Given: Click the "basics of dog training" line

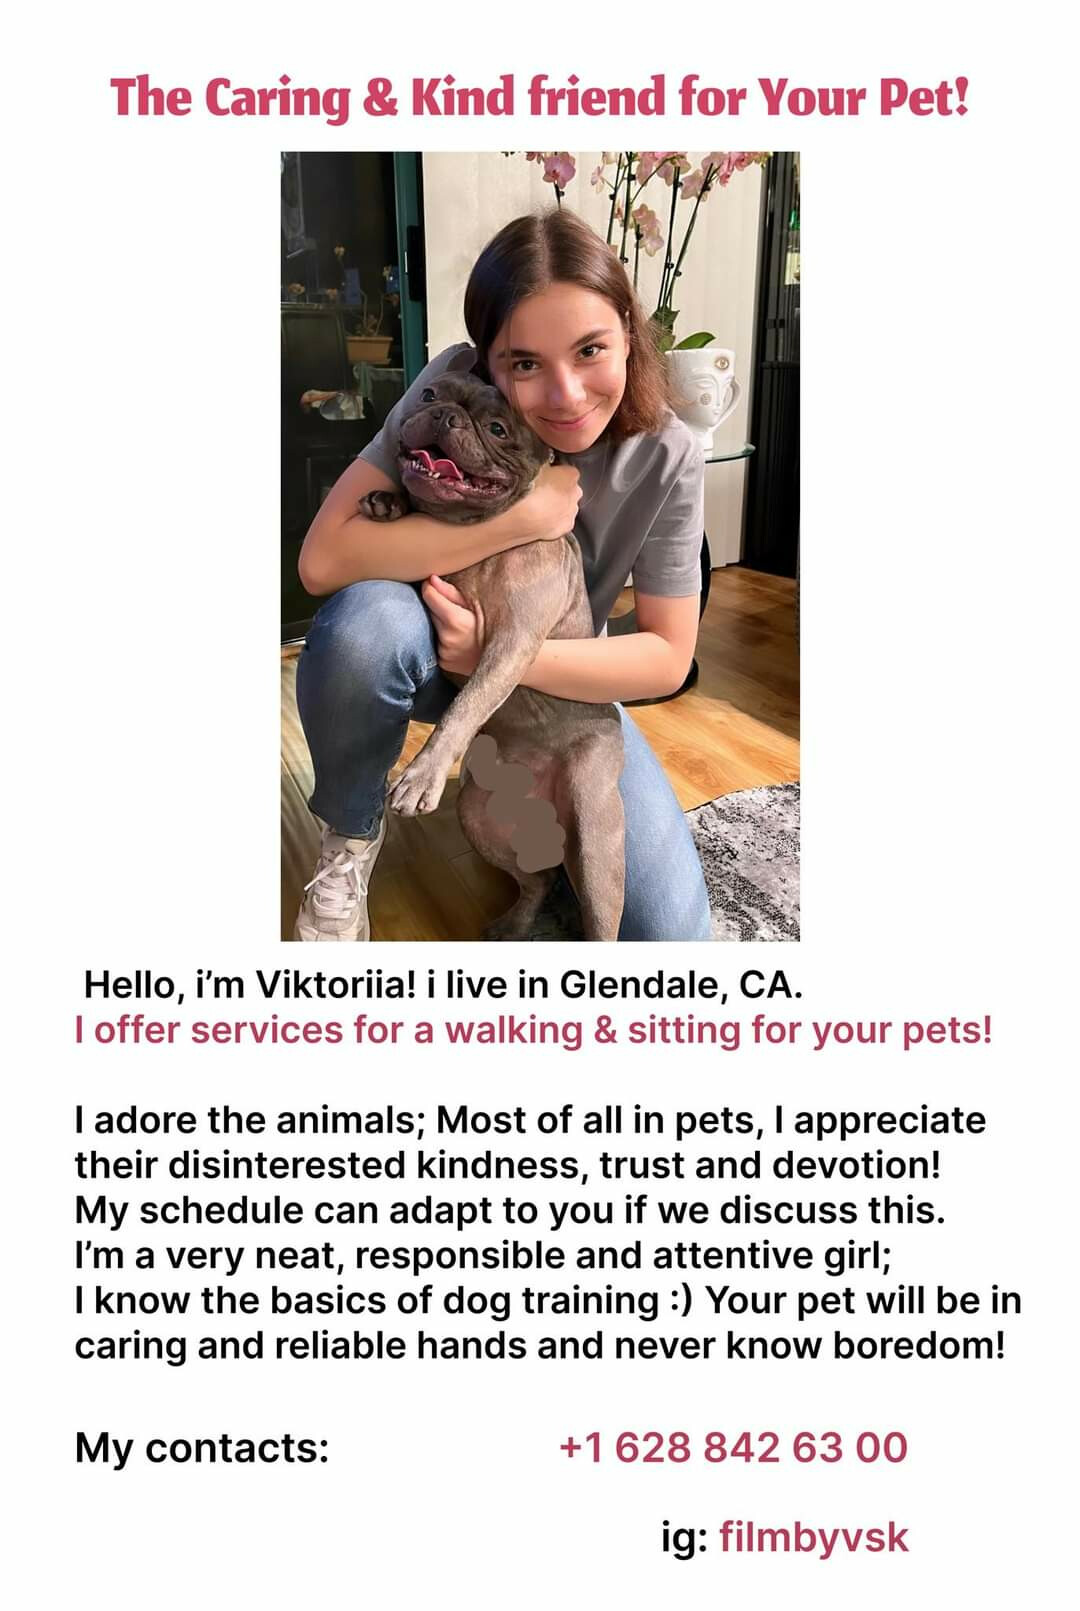Looking at the screenshot, I should tap(548, 1300).
